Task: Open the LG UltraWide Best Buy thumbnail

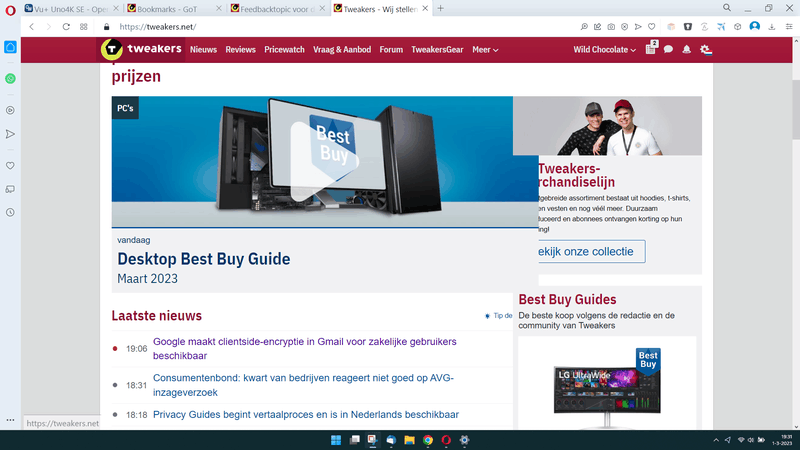Action: click(607, 388)
